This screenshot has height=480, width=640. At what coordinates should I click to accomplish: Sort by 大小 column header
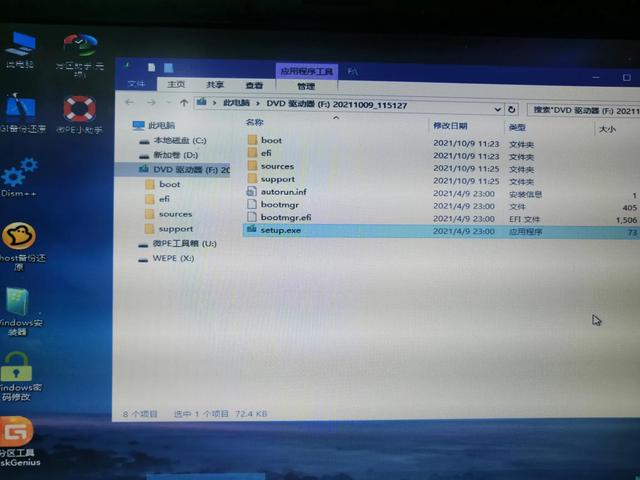click(607, 129)
